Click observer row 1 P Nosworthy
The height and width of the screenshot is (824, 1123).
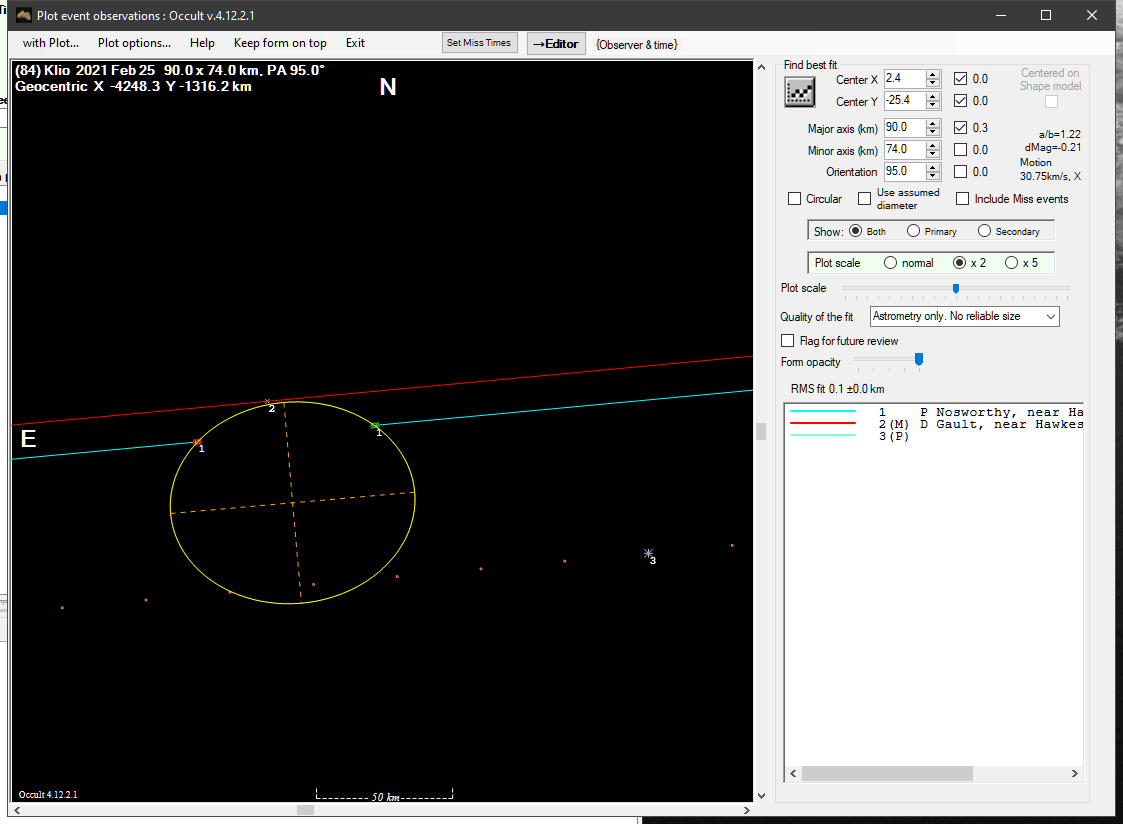pos(935,412)
